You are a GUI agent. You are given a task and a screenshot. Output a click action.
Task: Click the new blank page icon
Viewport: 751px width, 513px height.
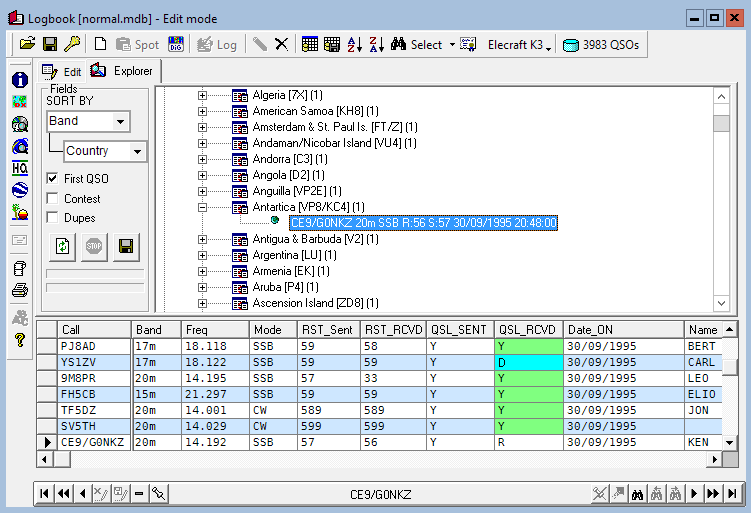coord(101,45)
